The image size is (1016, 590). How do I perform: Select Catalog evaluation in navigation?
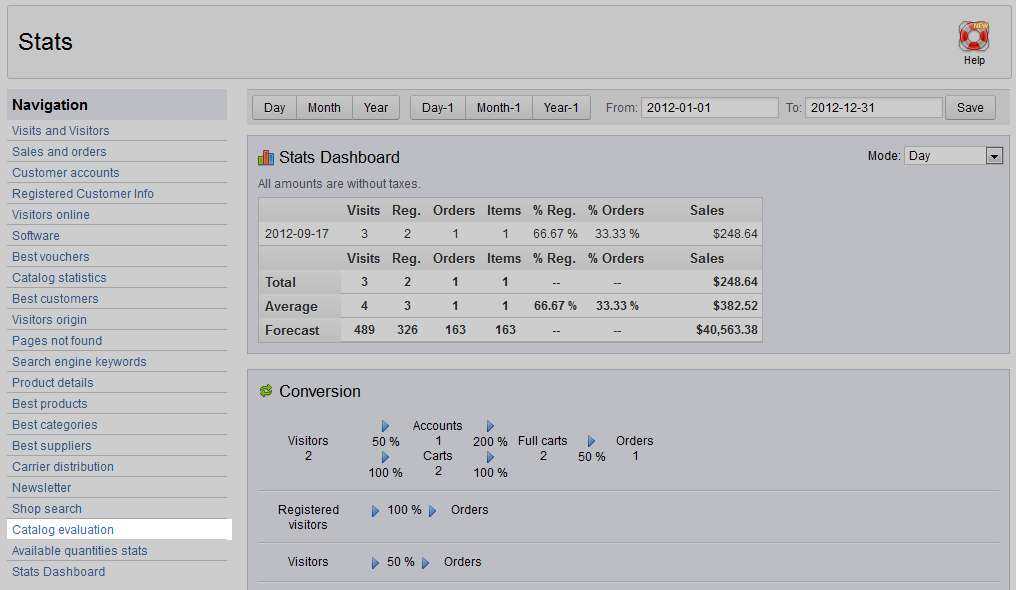tap(63, 530)
